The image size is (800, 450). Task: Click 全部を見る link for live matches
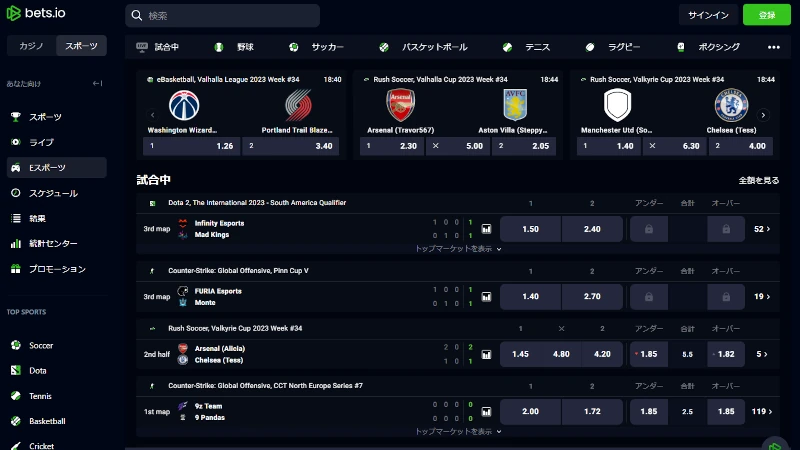click(x=759, y=181)
